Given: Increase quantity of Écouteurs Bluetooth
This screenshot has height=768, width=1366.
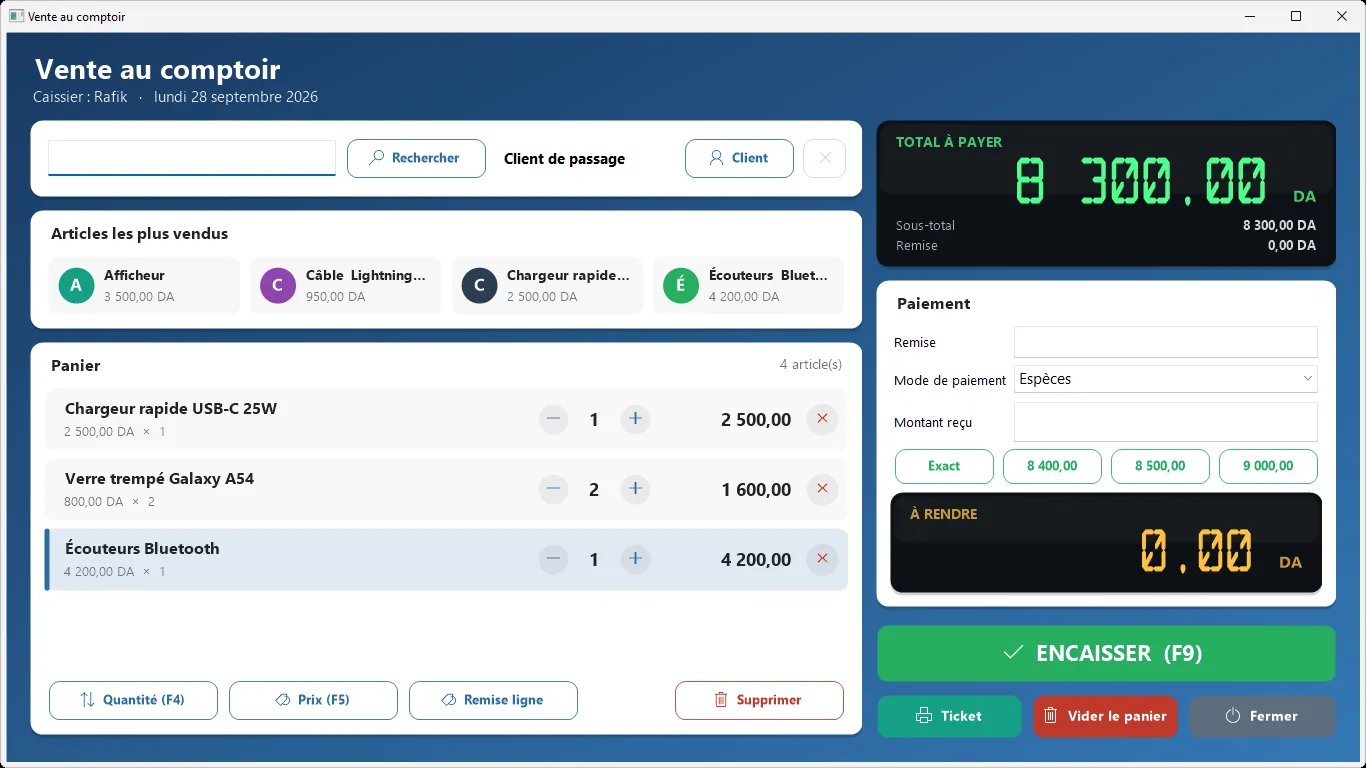Looking at the screenshot, I should pos(635,559).
